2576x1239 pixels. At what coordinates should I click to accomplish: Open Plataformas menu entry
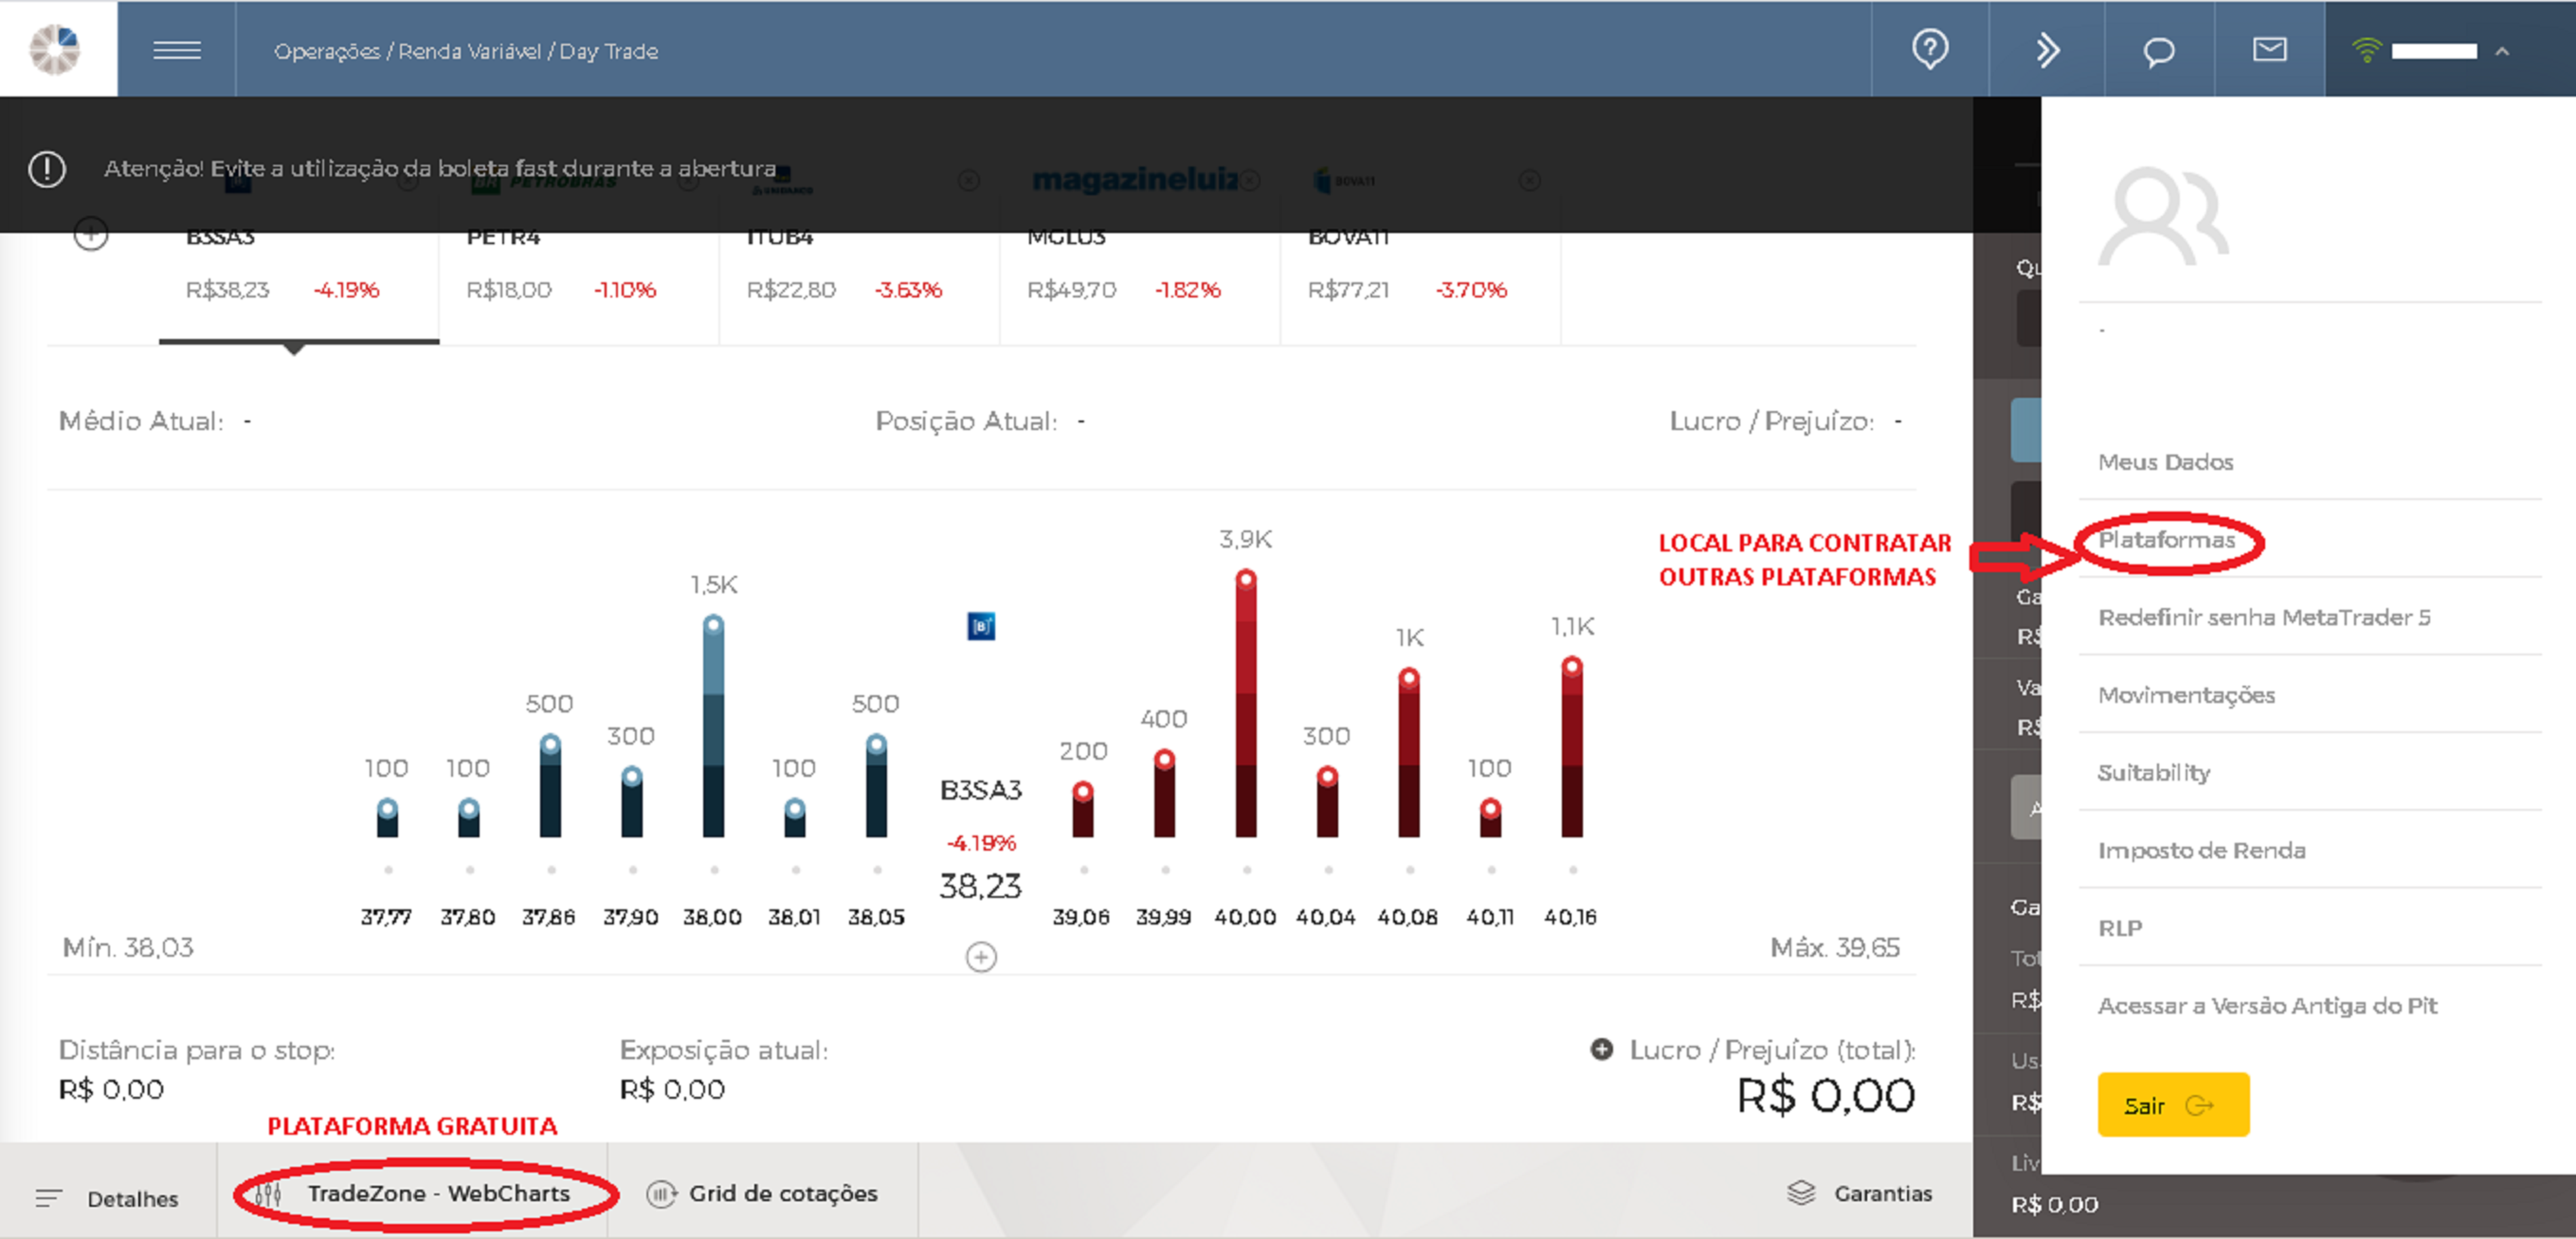coord(2166,540)
